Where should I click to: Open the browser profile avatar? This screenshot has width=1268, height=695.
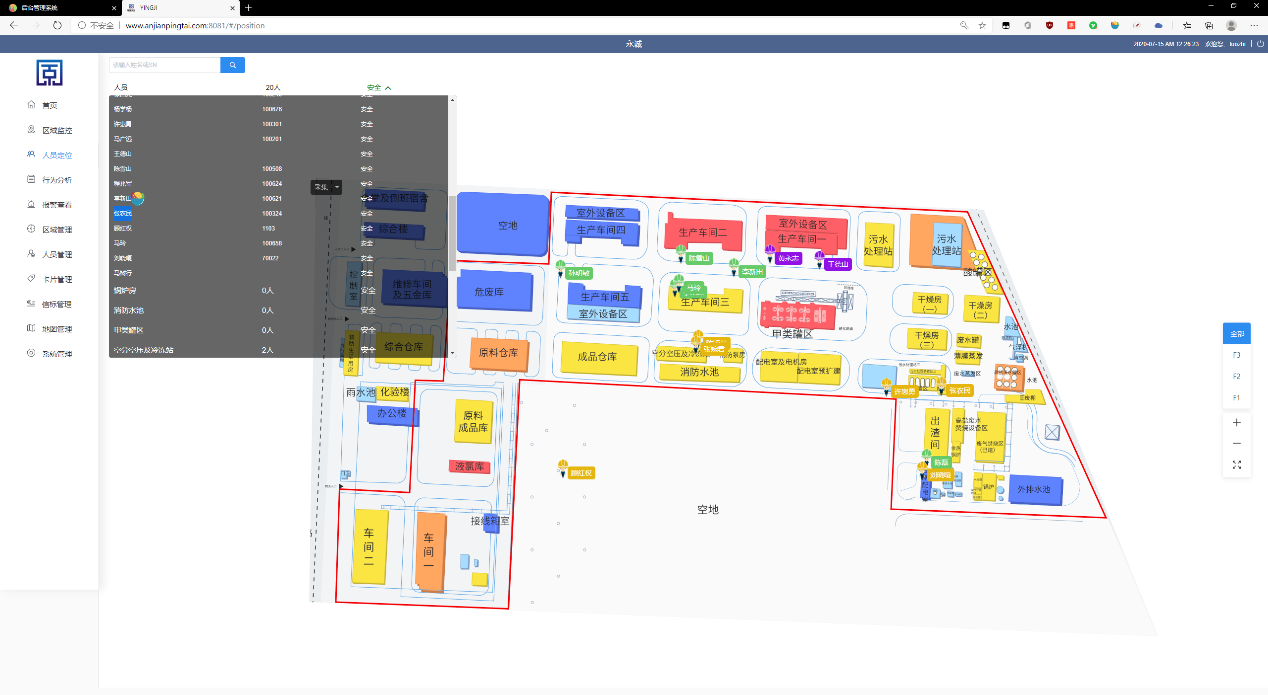point(1231,24)
